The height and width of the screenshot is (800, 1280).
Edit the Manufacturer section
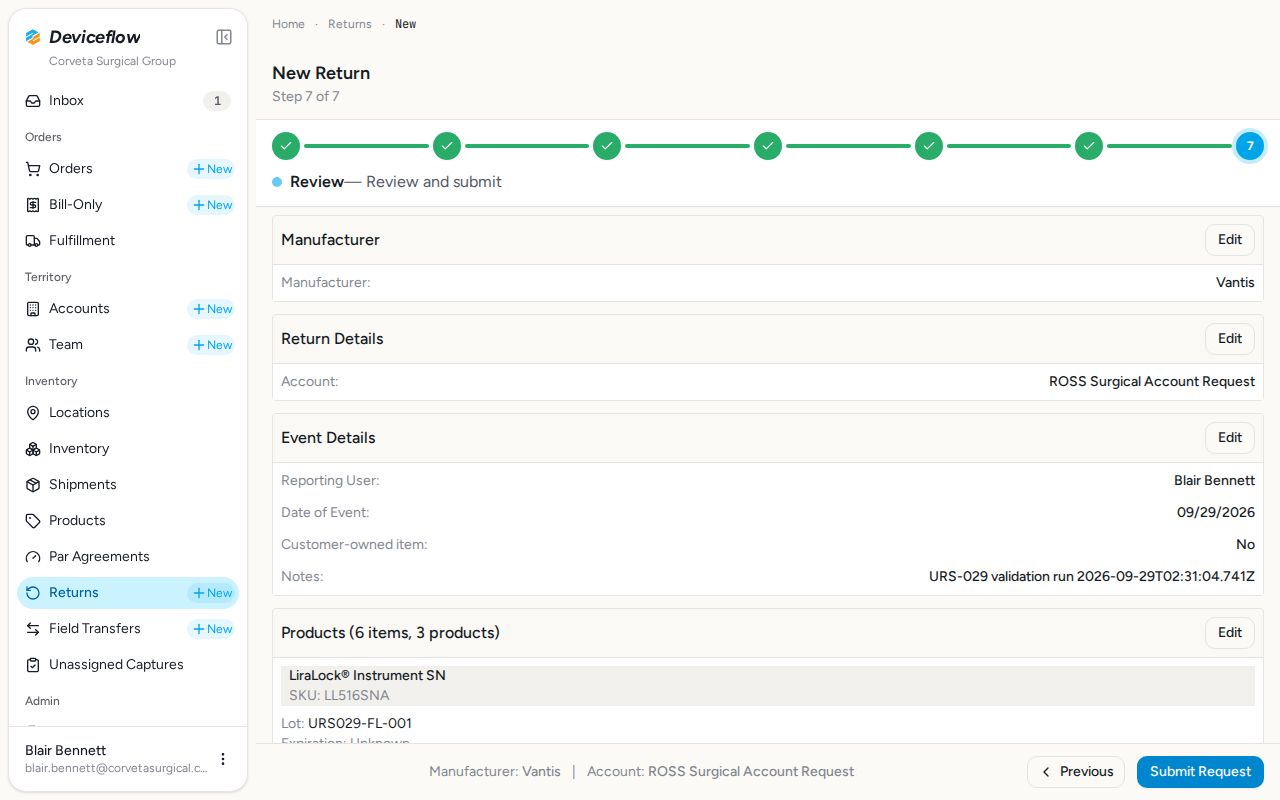[1230, 240]
